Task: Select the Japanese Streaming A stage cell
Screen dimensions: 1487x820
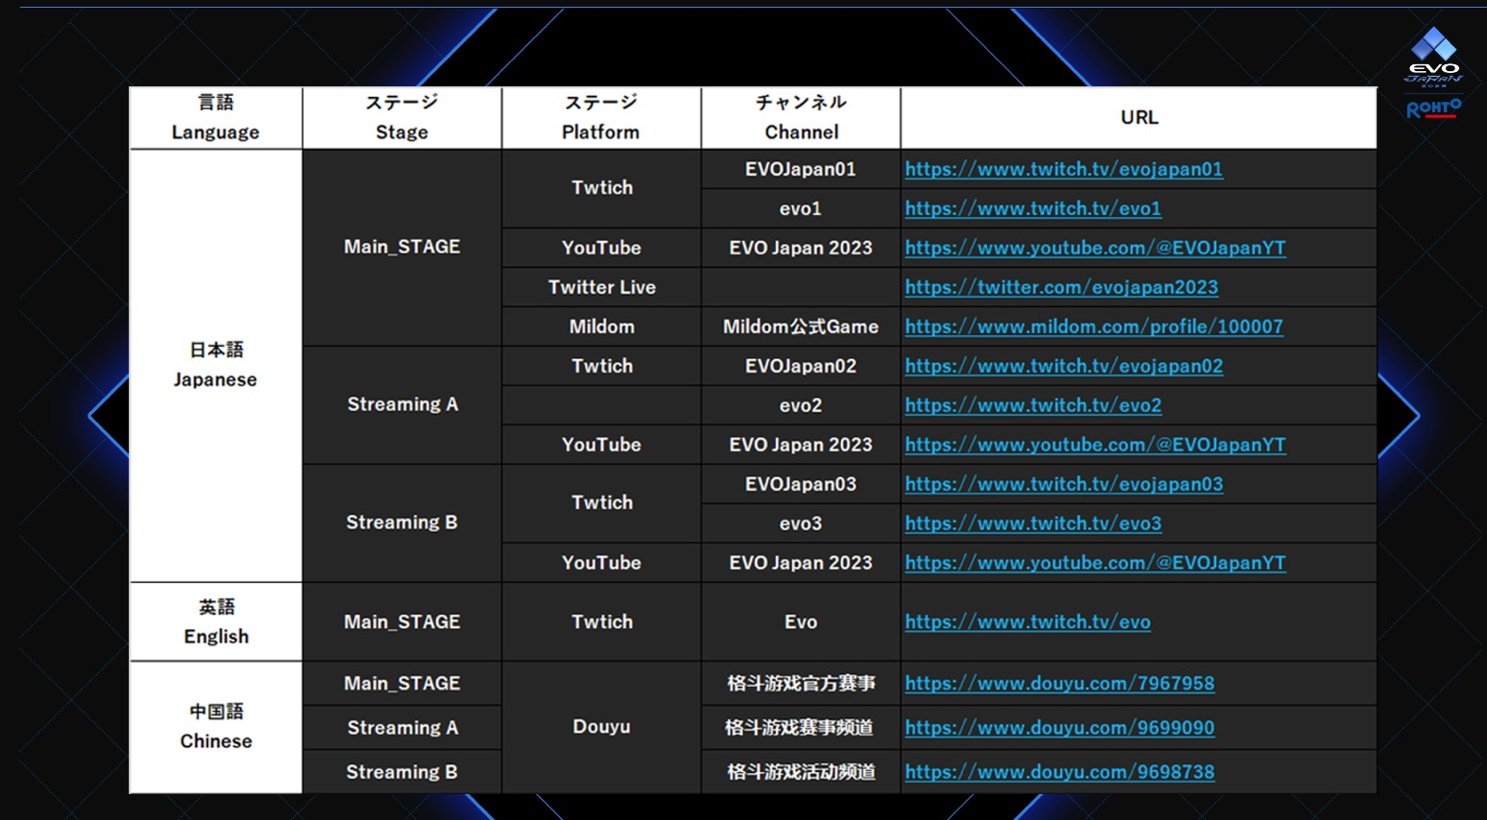Action: 402,405
